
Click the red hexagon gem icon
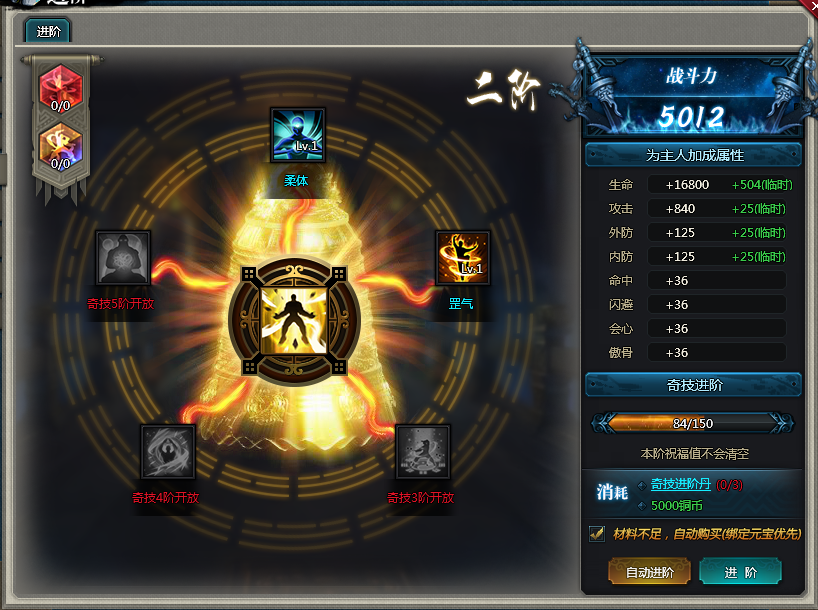tap(61, 89)
